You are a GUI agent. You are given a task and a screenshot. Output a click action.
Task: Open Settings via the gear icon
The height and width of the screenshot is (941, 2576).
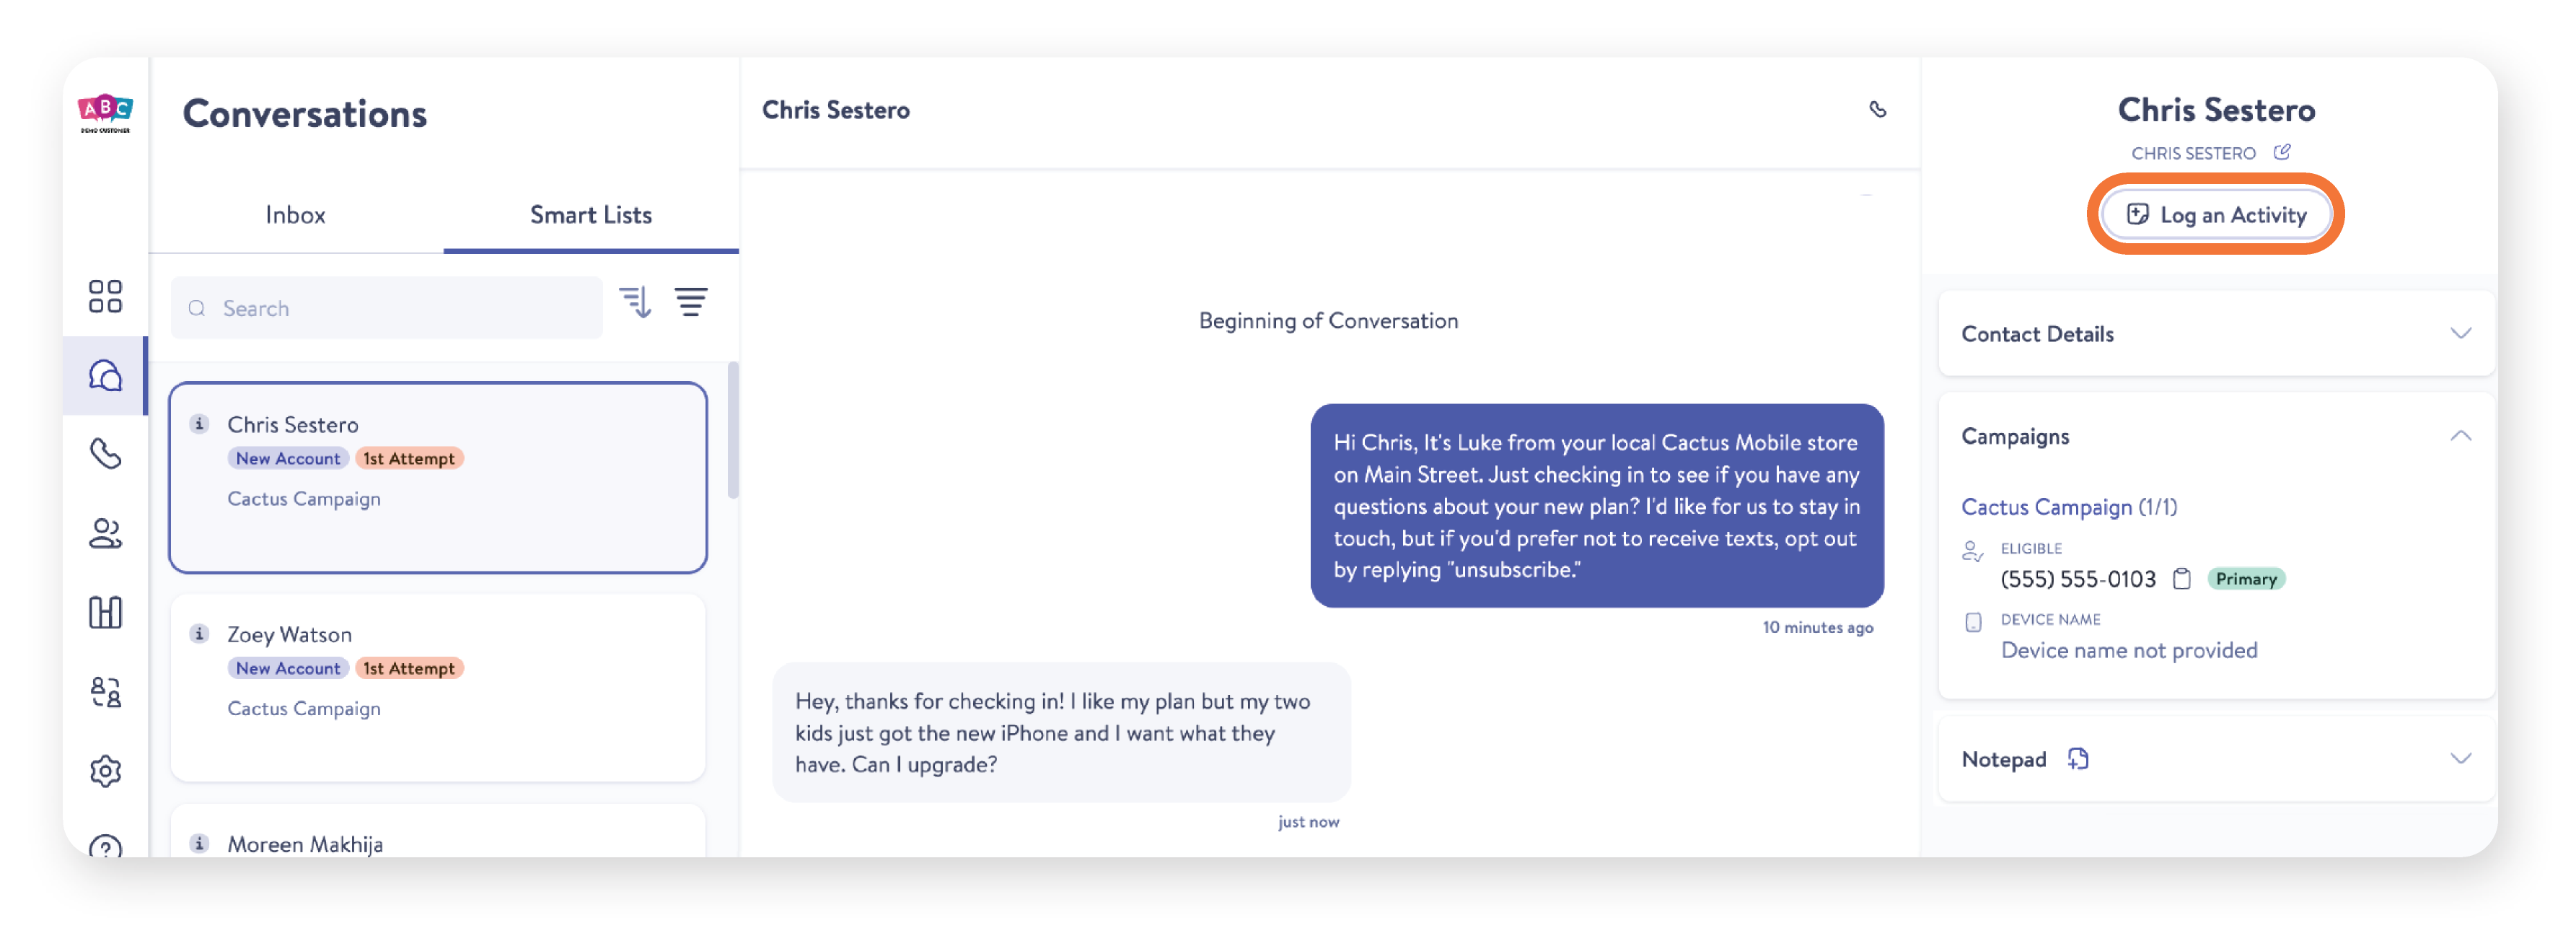click(104, 771)
